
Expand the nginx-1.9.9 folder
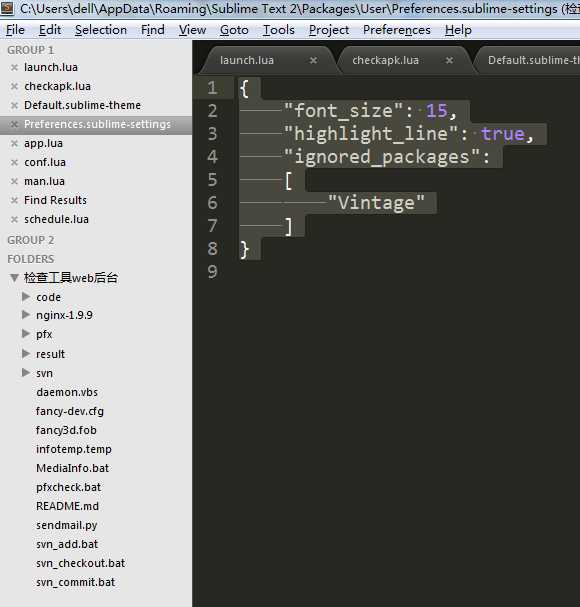(26, 314)
